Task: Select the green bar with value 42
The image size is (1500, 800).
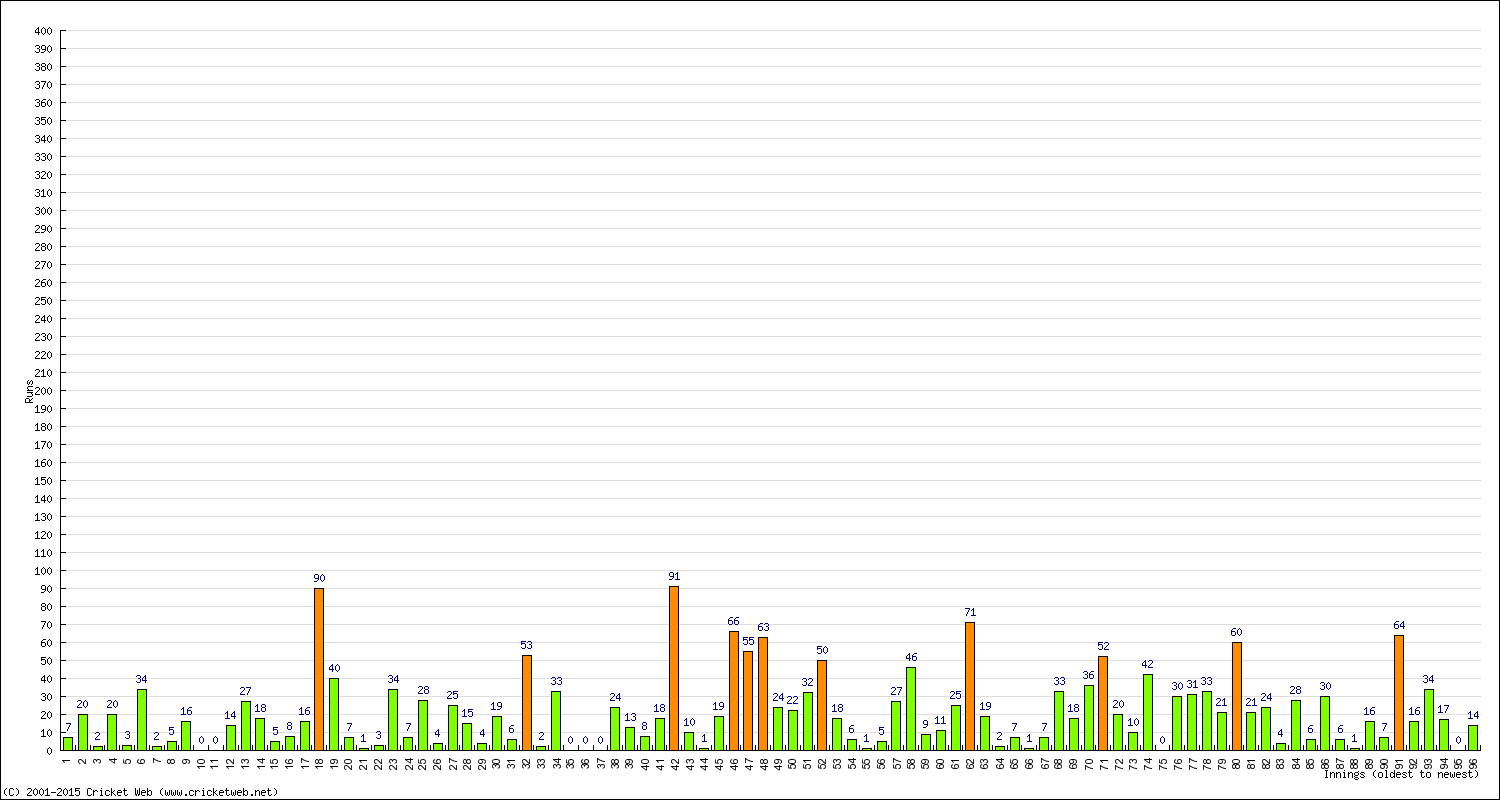Action: 1147,712
